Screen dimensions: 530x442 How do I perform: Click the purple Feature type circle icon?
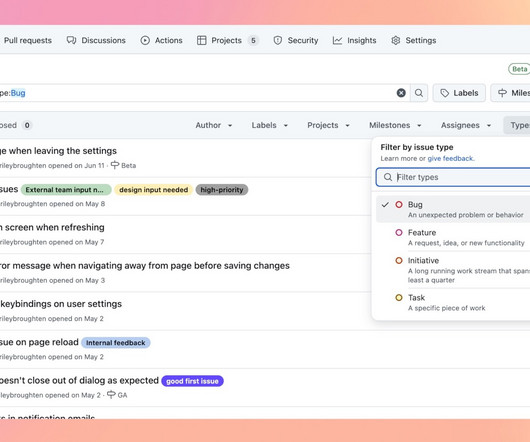(399, 232)
